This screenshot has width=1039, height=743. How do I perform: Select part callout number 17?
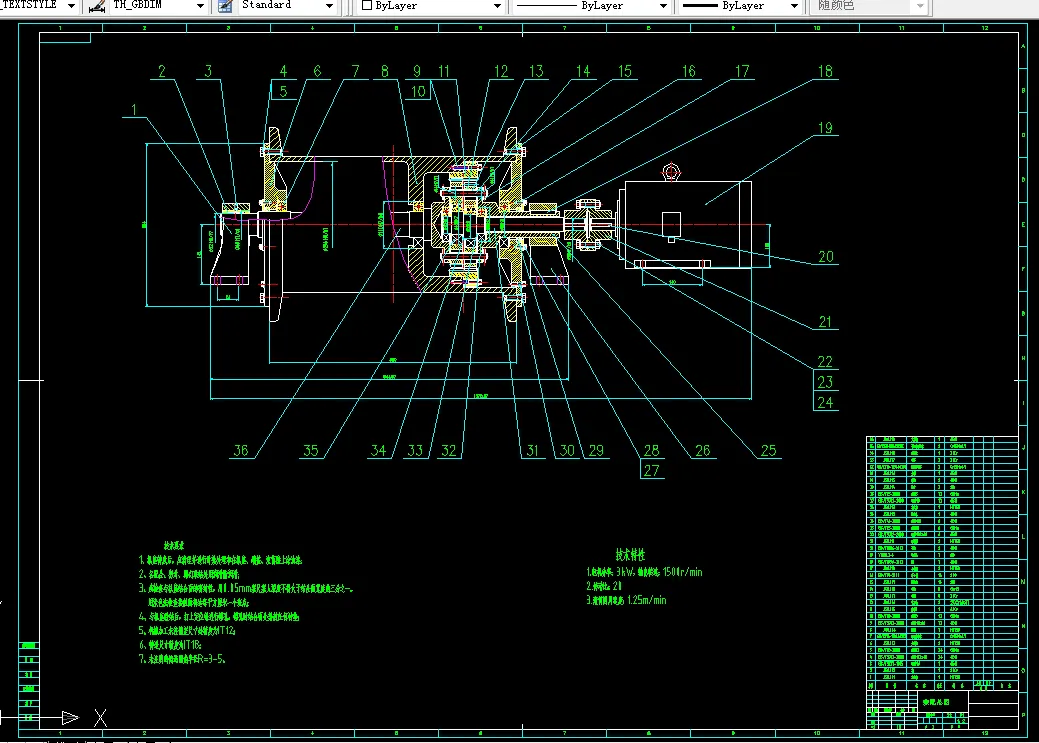(x=741, y=72)
